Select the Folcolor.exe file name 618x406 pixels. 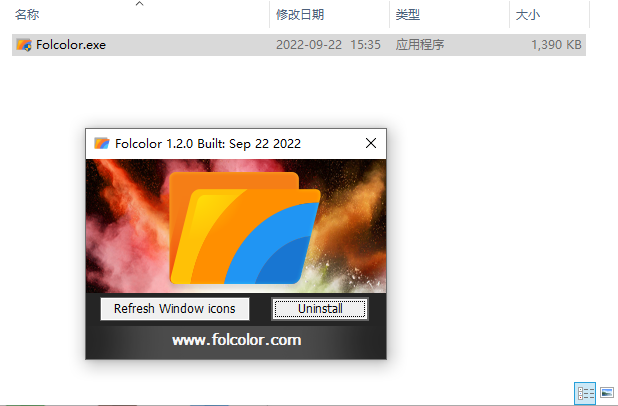71,45
